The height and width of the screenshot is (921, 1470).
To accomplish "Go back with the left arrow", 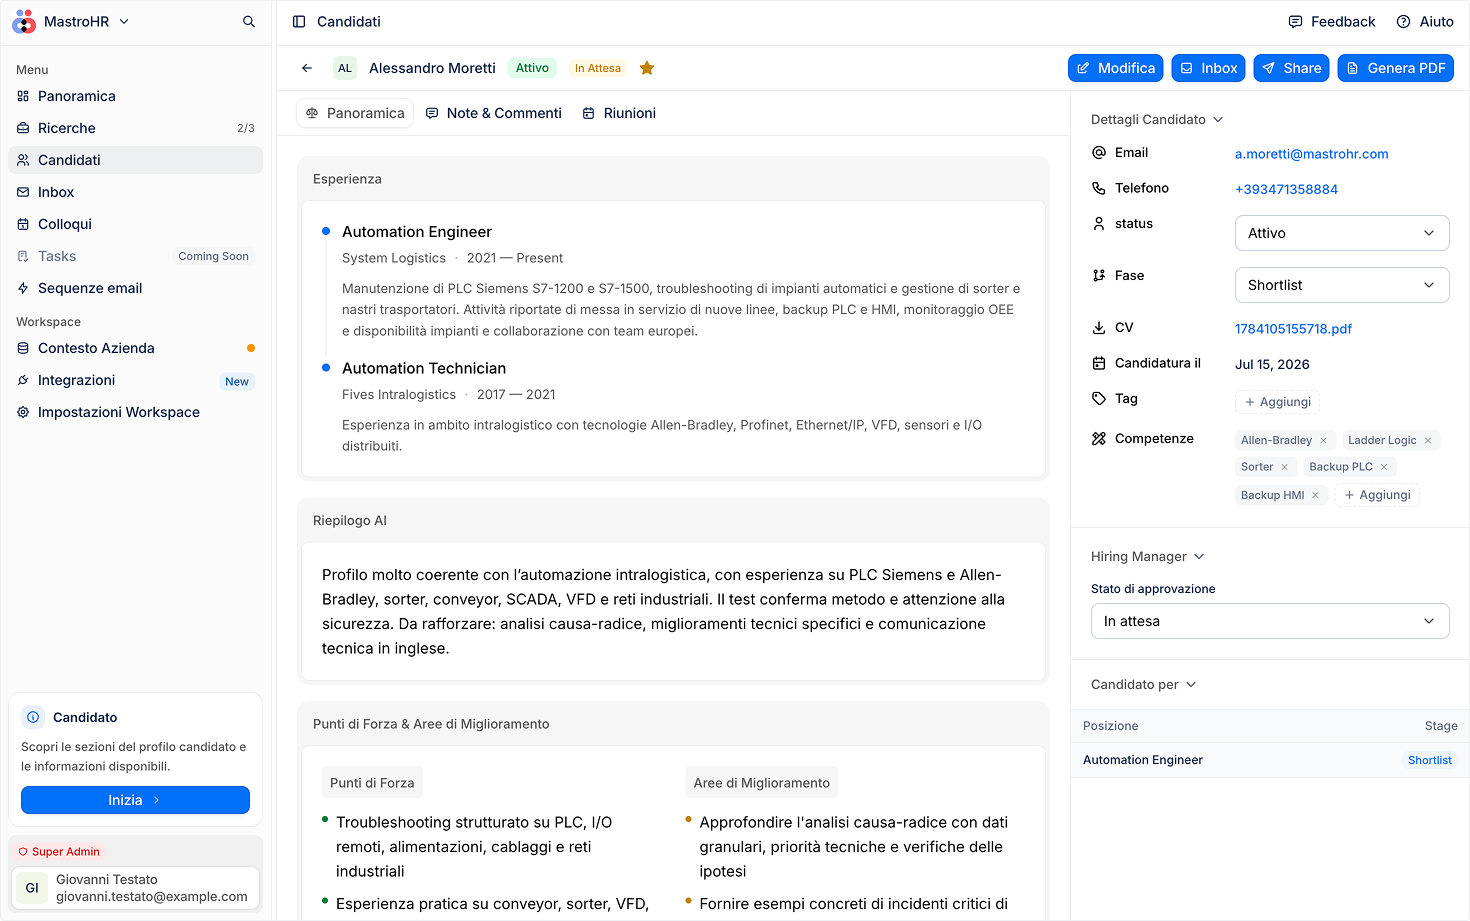I will (307, 68).
